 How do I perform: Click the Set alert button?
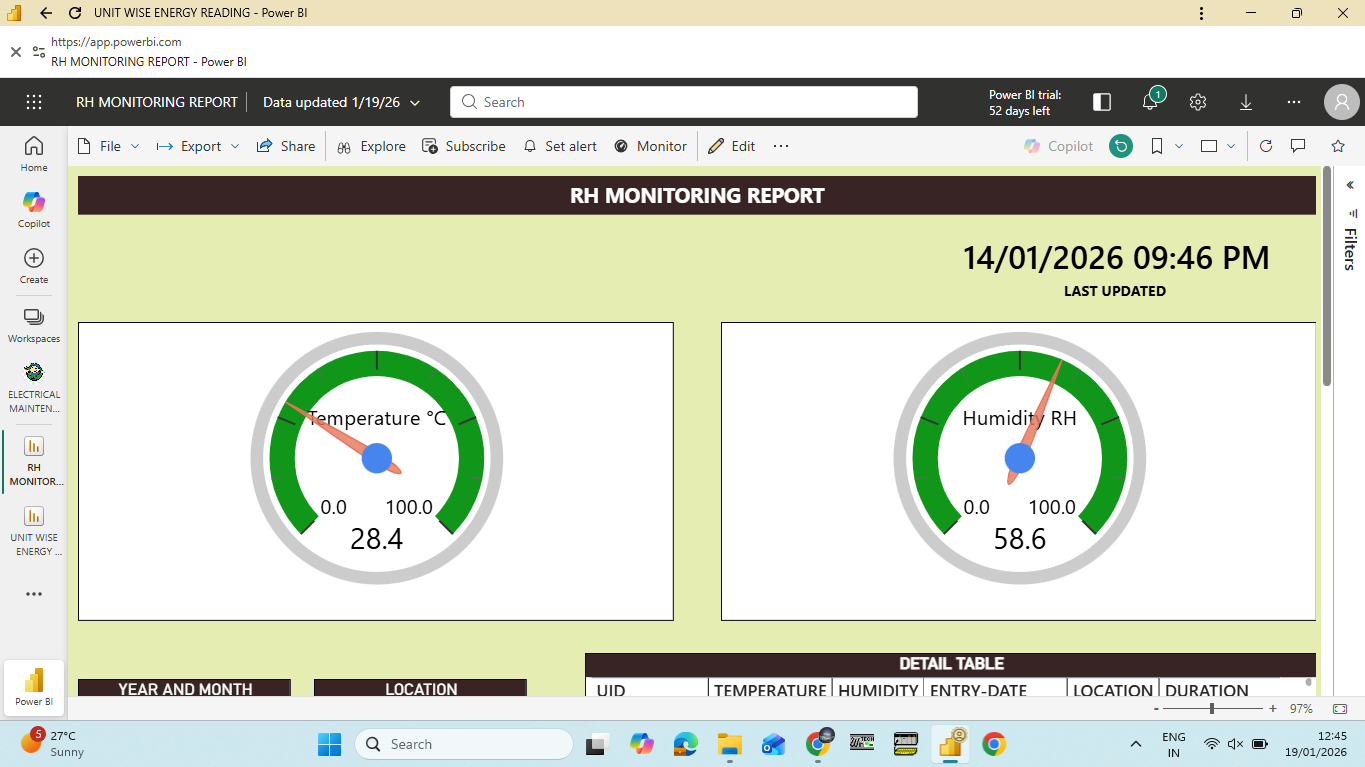pos(560,146)
